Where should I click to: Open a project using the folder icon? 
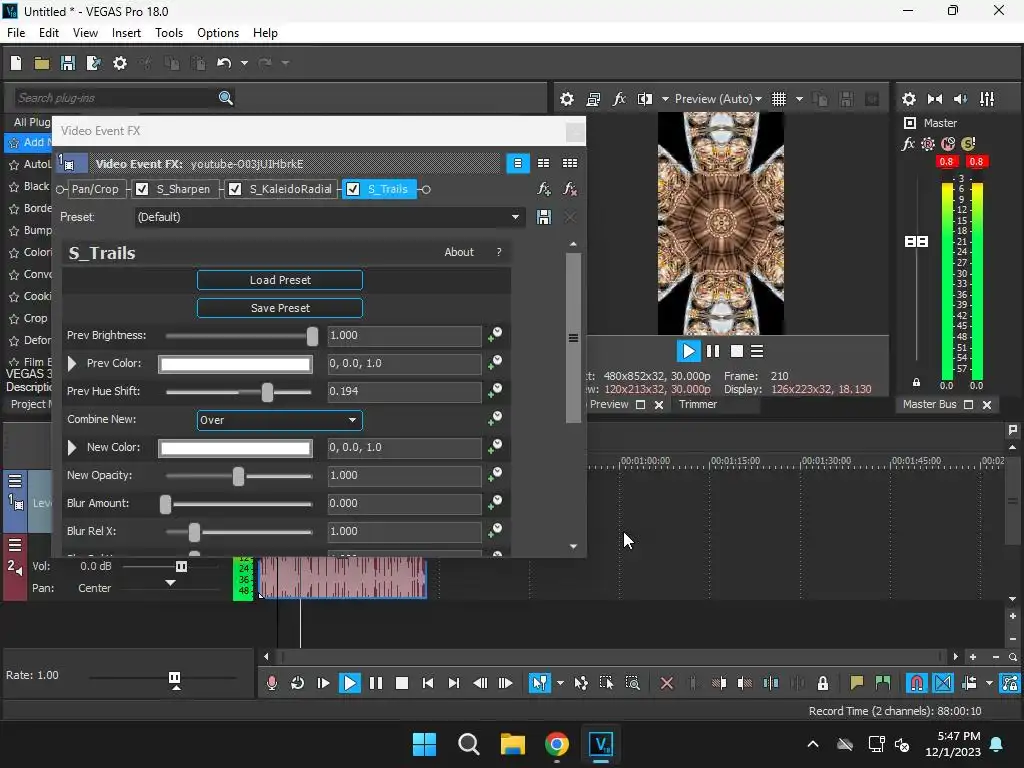(42, 63)
